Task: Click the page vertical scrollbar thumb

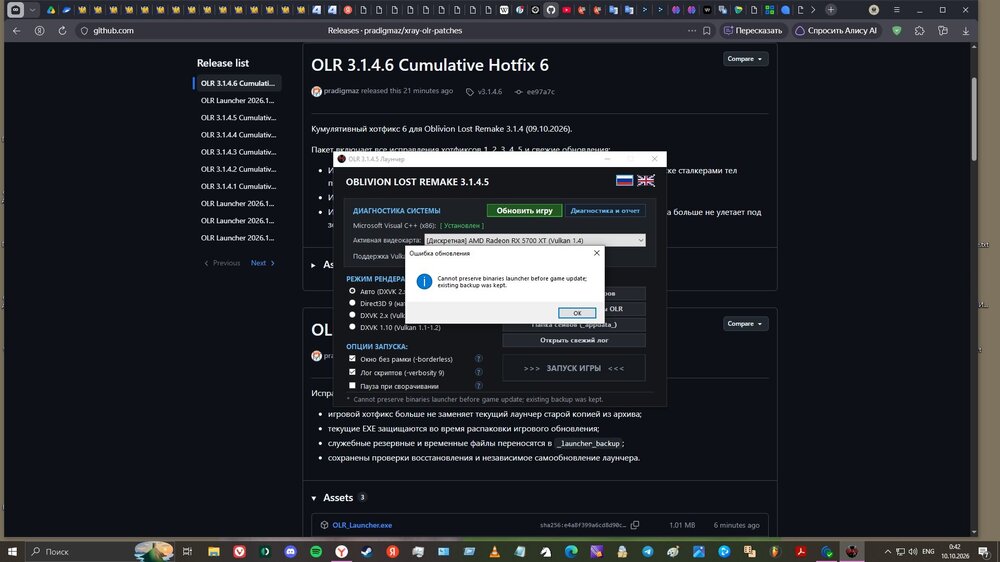Action: 974,119
